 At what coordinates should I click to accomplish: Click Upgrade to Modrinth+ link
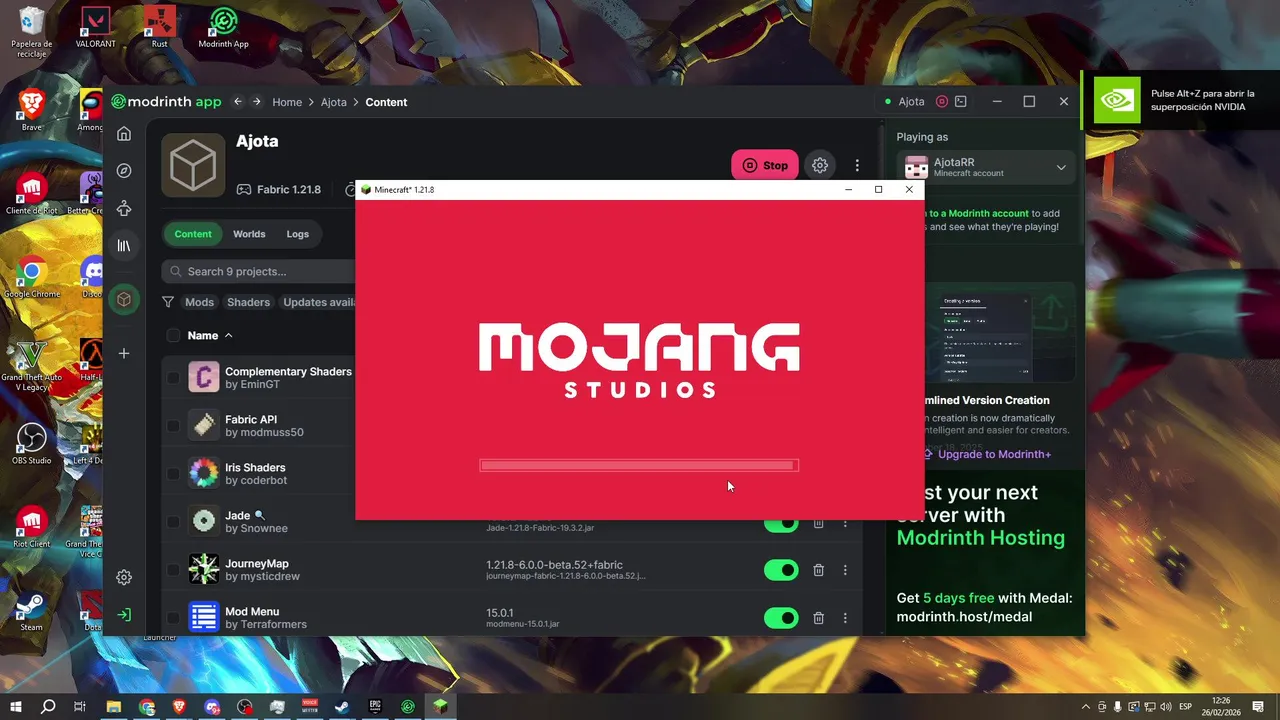987,454
